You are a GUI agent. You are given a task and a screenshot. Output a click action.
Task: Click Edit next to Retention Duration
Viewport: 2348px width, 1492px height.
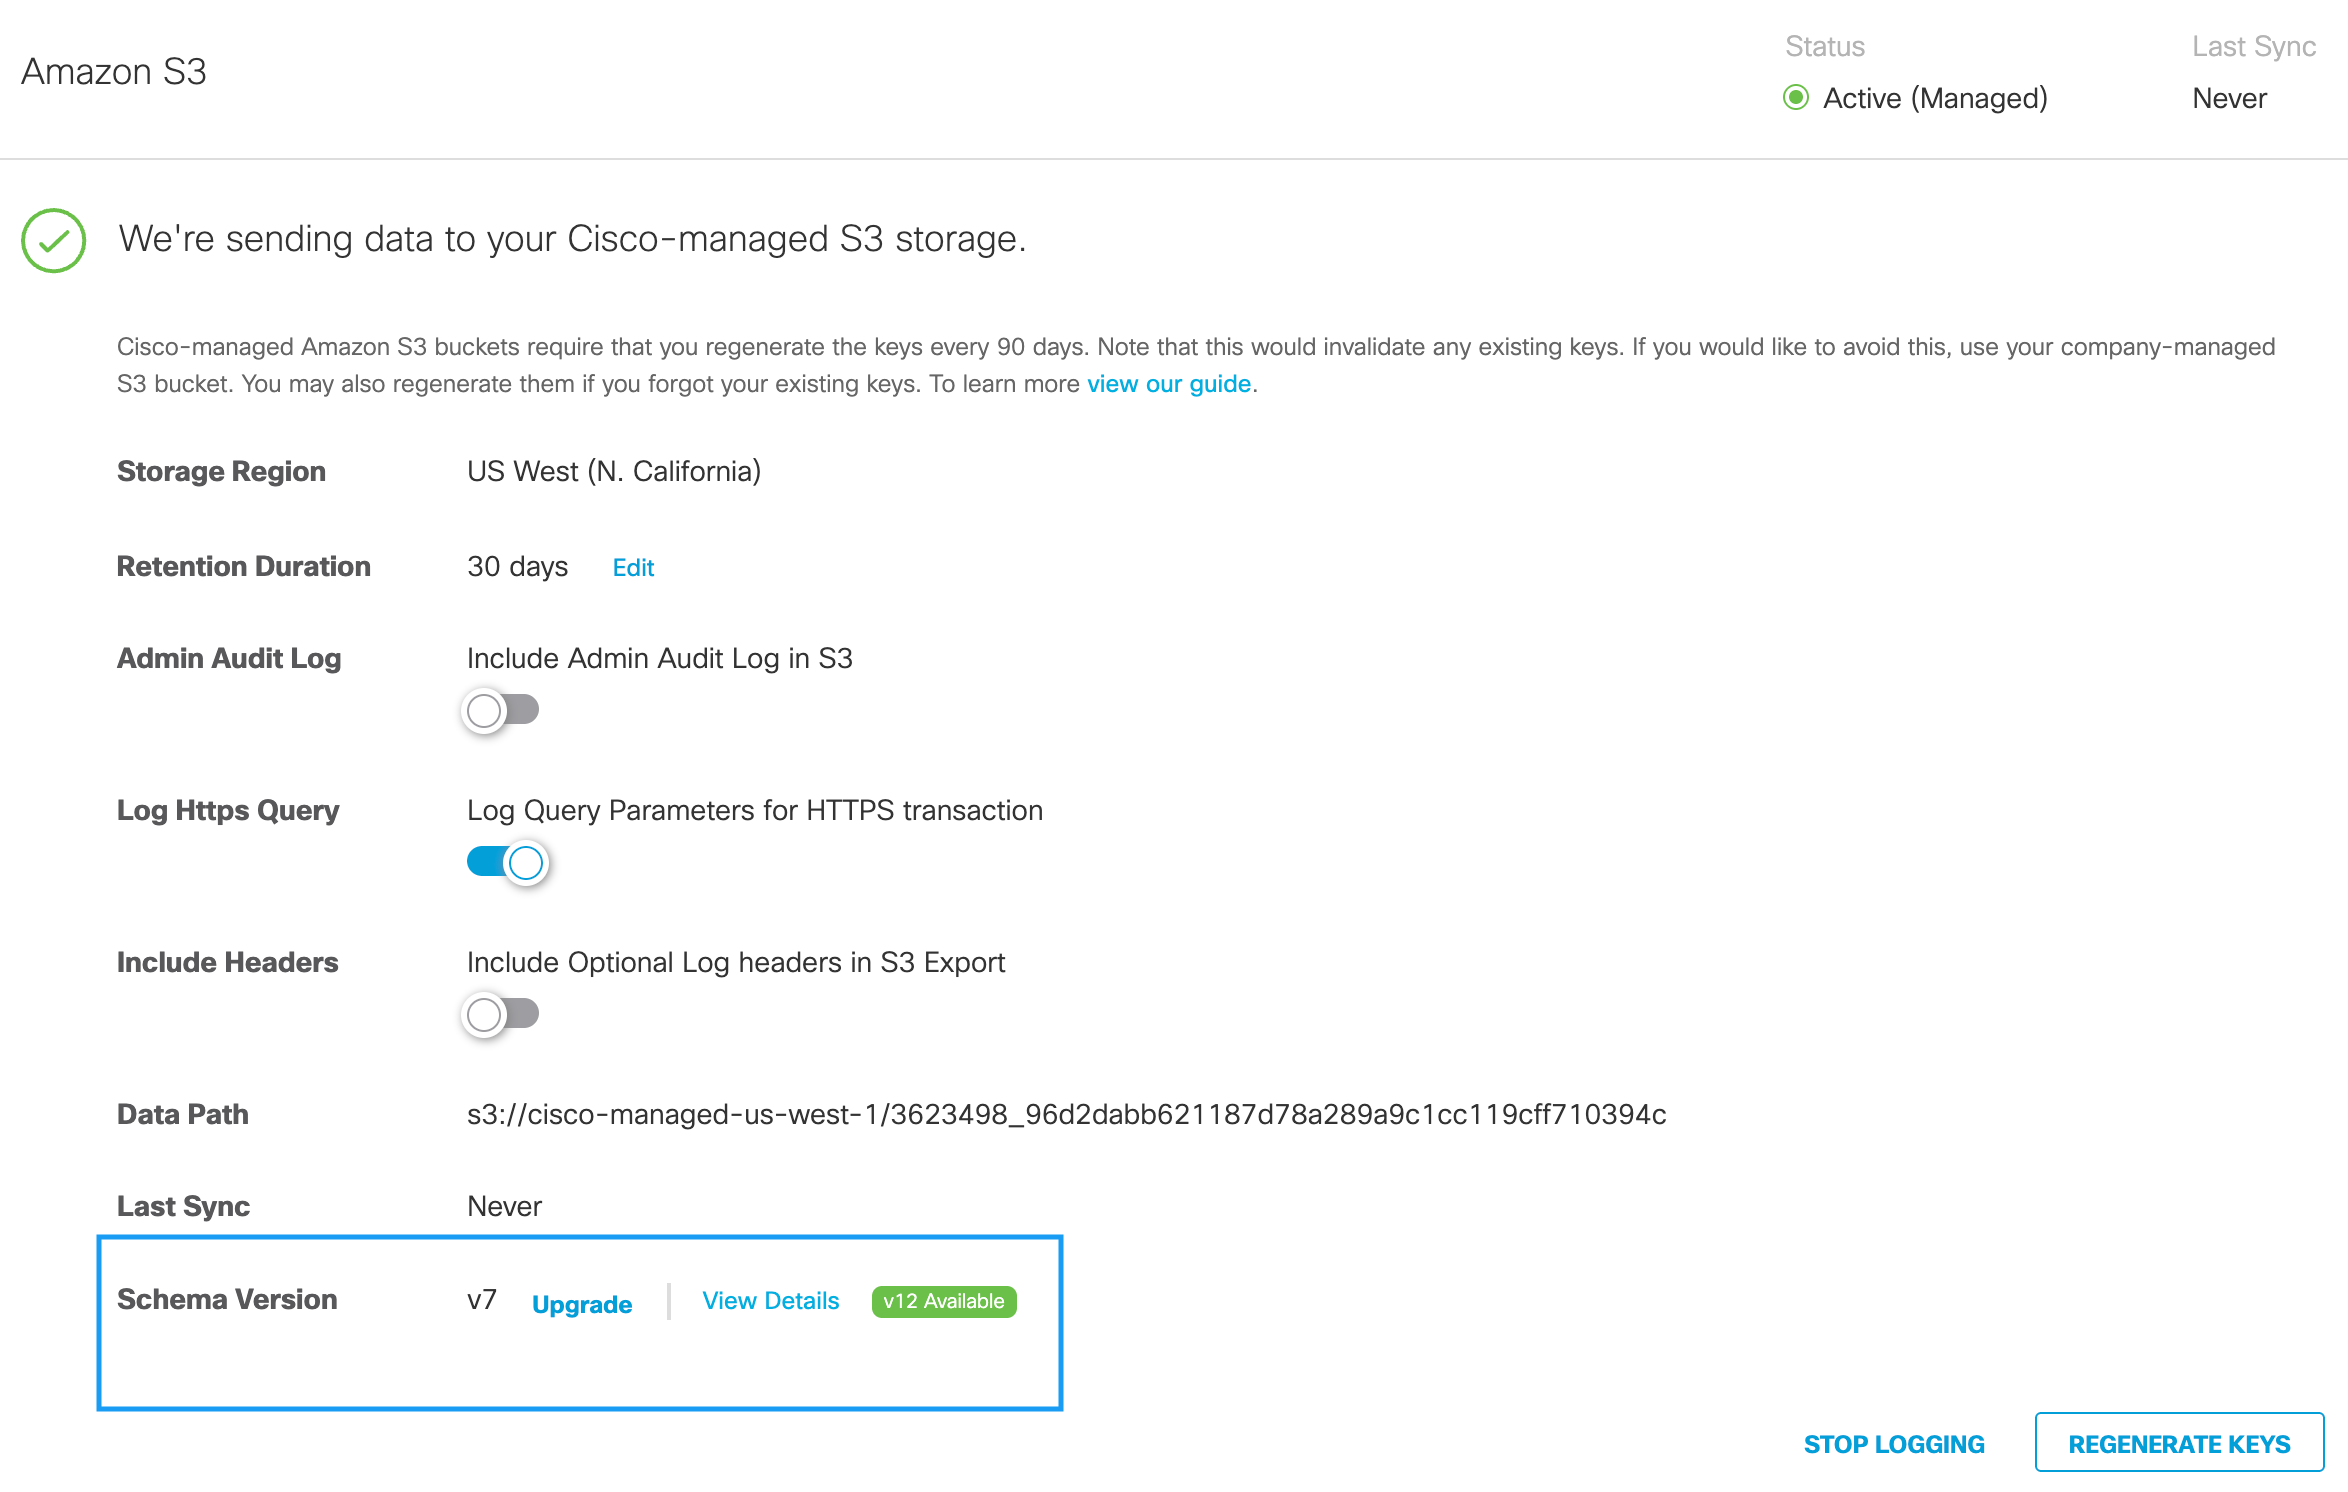point(633,568)
